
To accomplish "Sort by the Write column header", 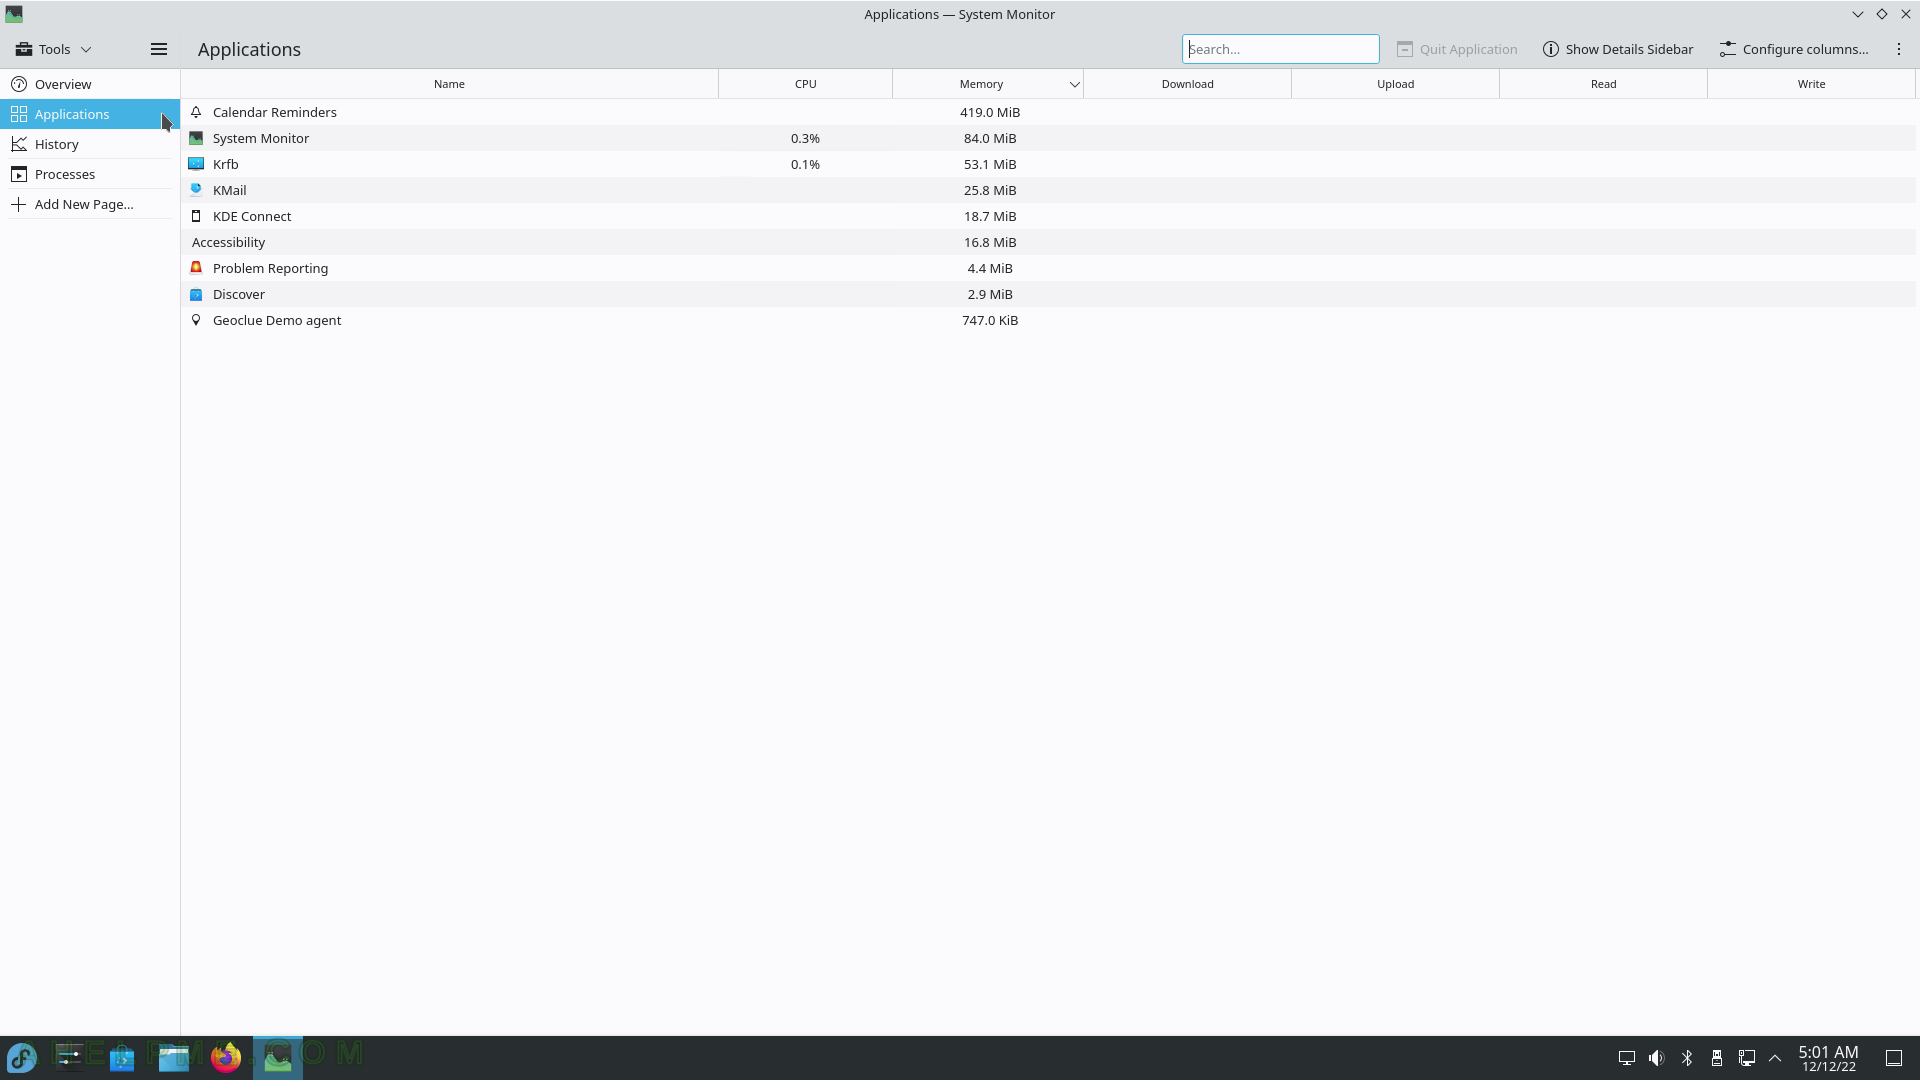I will (x=1811, y=84).
